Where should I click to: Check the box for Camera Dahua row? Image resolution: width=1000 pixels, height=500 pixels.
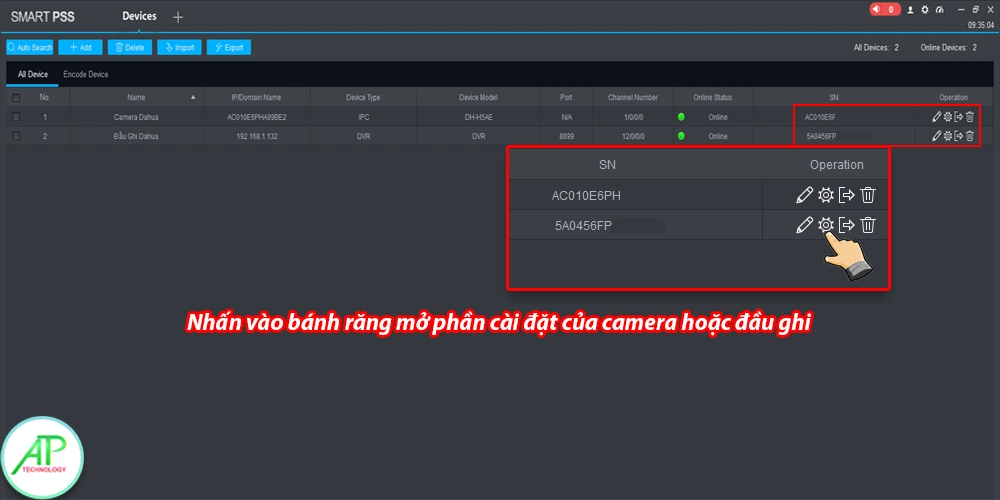point(16,117)
